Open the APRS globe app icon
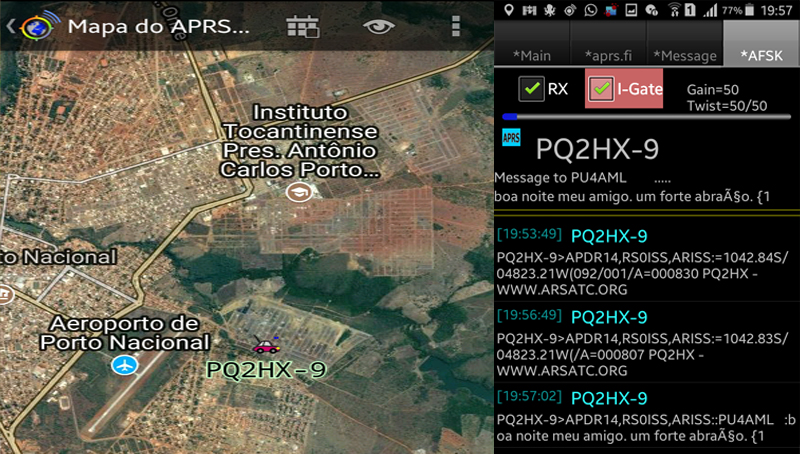This screenshot has height=454, width=800. [39, 26]
